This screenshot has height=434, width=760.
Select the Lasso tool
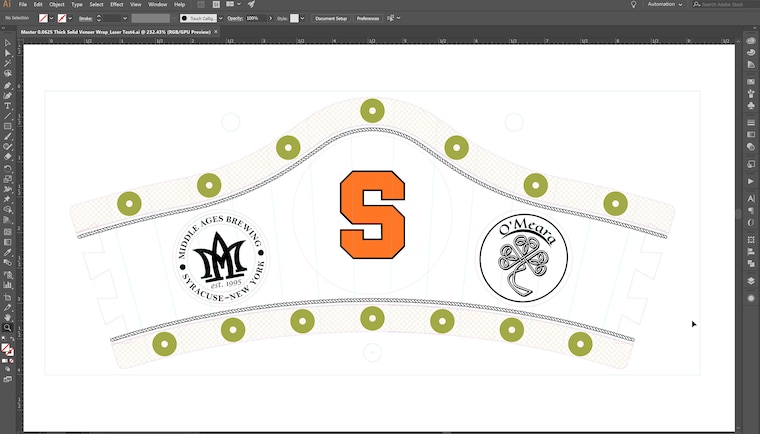[7, 74]
